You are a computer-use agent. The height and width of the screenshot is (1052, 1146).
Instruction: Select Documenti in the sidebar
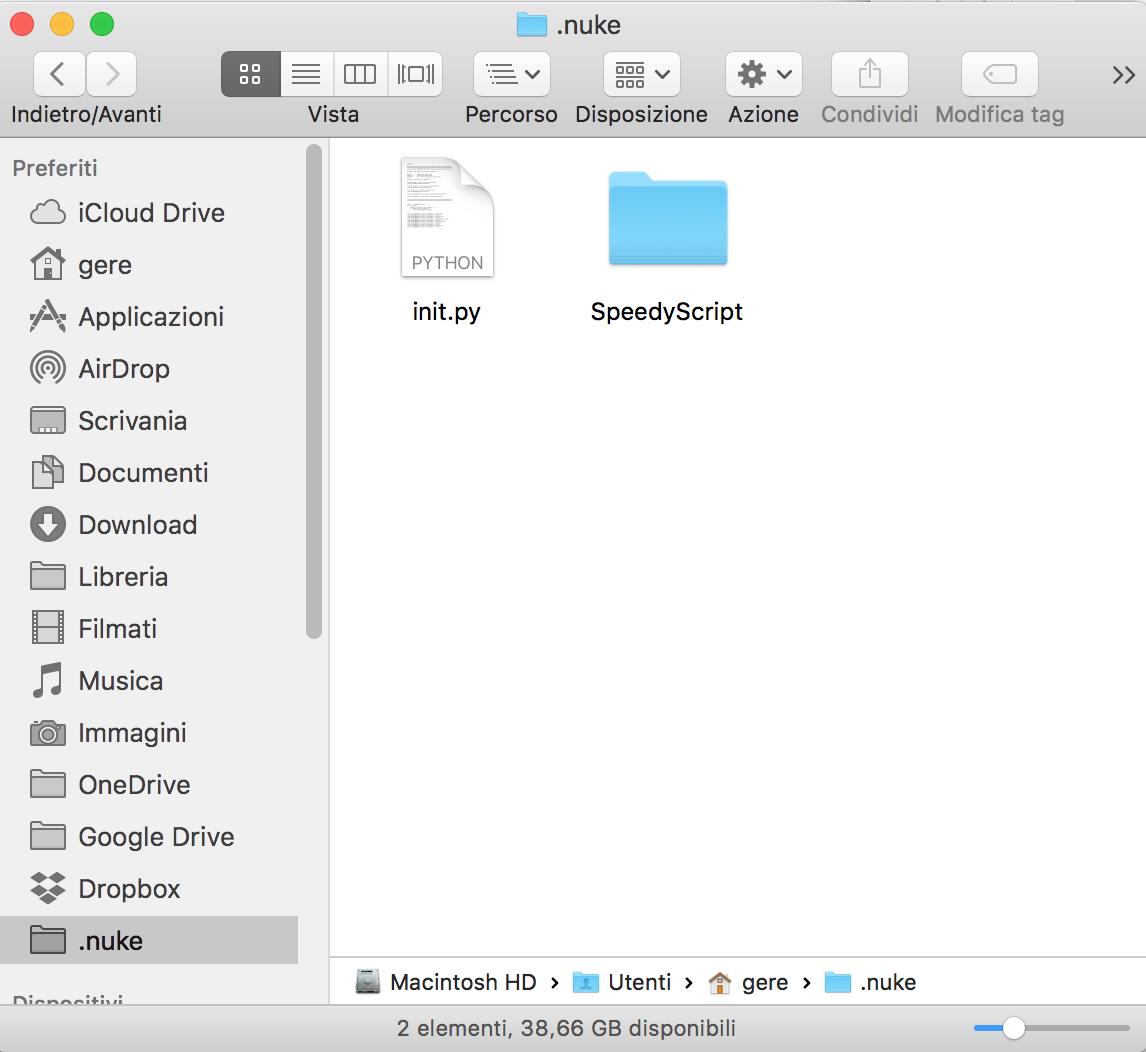coord(143,473)
